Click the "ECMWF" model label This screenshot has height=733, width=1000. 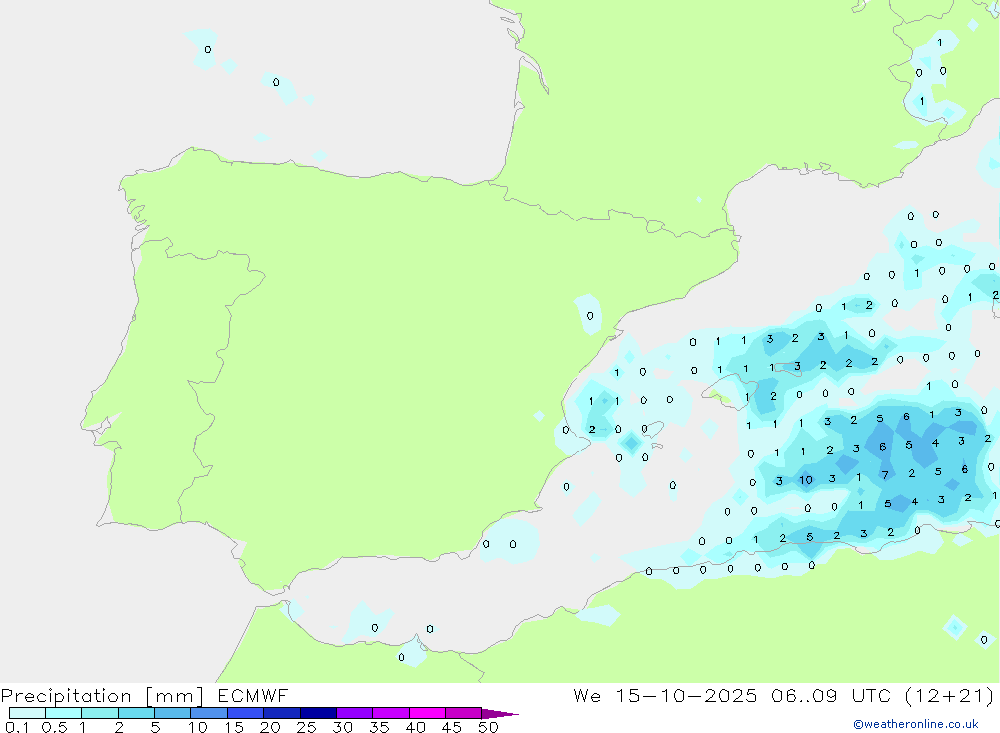253,696
